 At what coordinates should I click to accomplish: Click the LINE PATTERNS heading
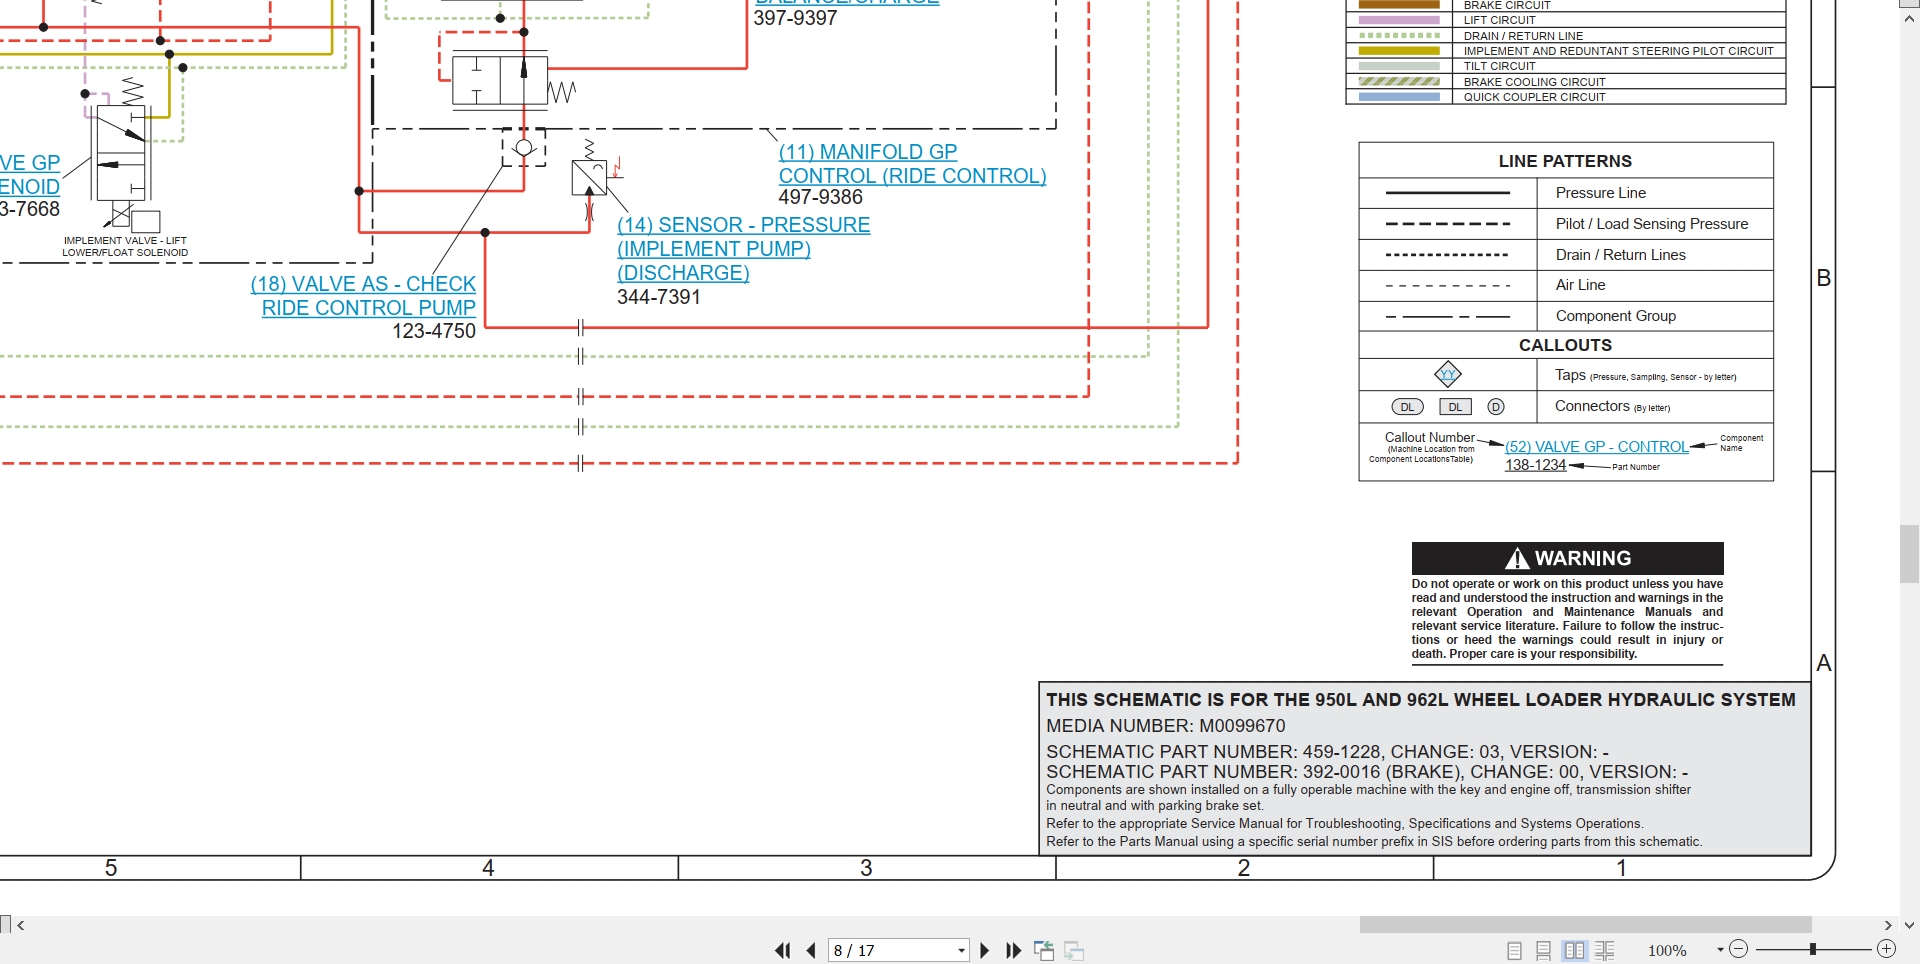[1565, 161]
